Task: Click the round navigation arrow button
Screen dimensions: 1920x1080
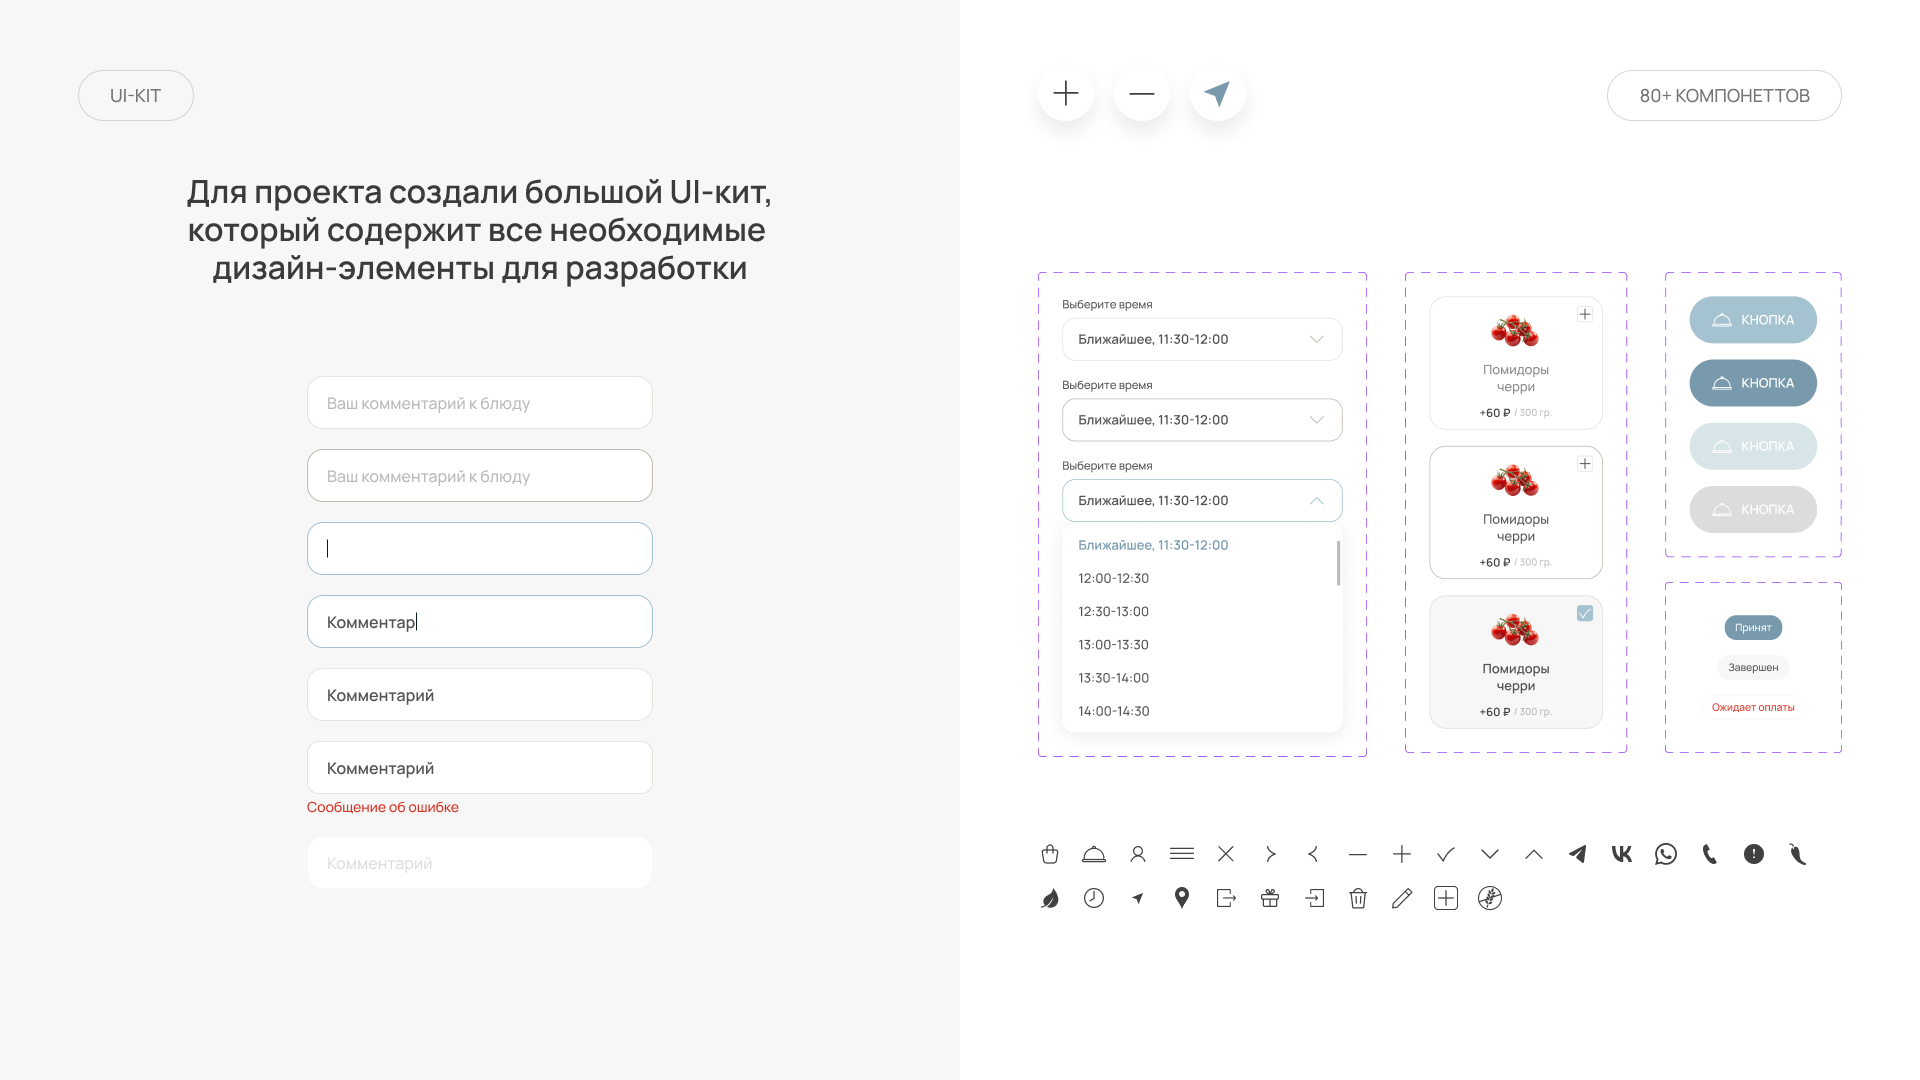Action: pyautogui.click(x=1217, y=94)
